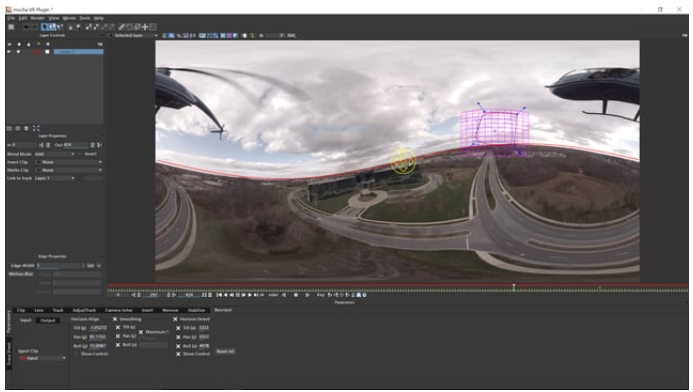Click the Reset All button

click(225, 351)
